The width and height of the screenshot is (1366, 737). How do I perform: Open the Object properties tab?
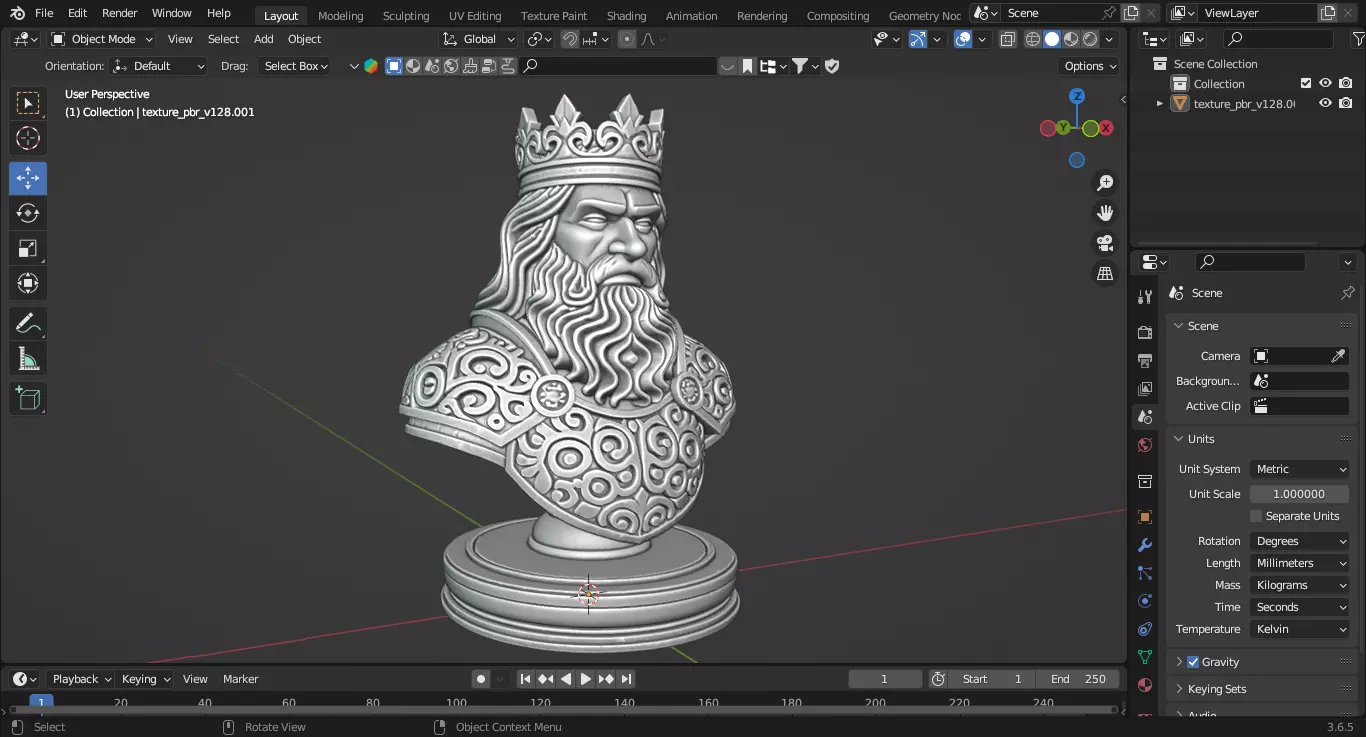[x=1145, y=517]
